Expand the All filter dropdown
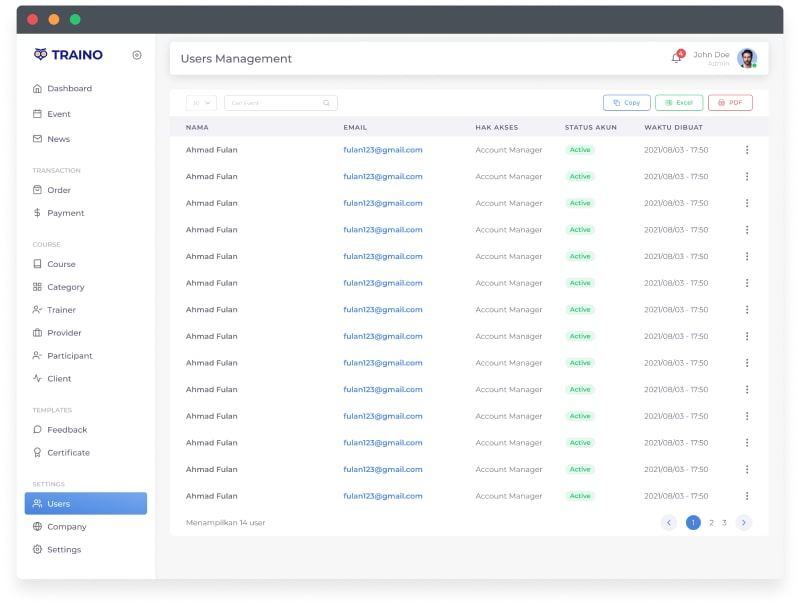This screenshot has width=800, height=608. 201,103
